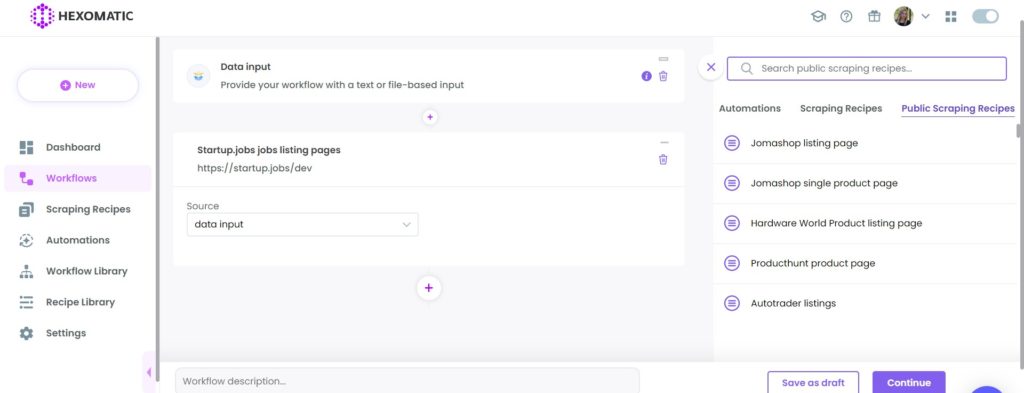The image size is (1024, 393).
Task: Click Save as draft
Action: click(813, 383)
